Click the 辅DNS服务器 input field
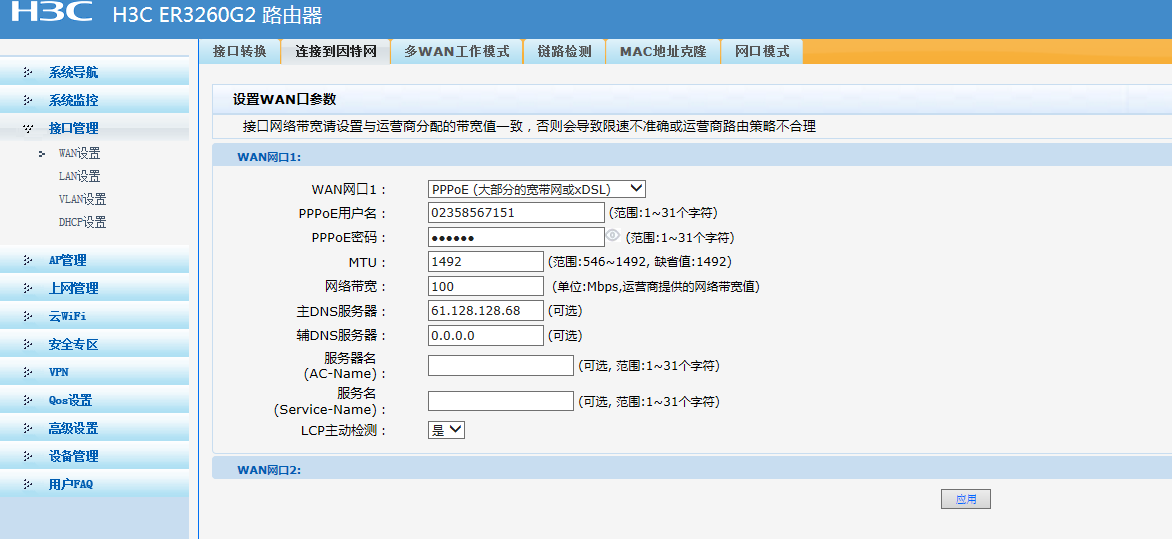Image resolution: width=1172 pixels, height=539 pixels. point(486,336)
